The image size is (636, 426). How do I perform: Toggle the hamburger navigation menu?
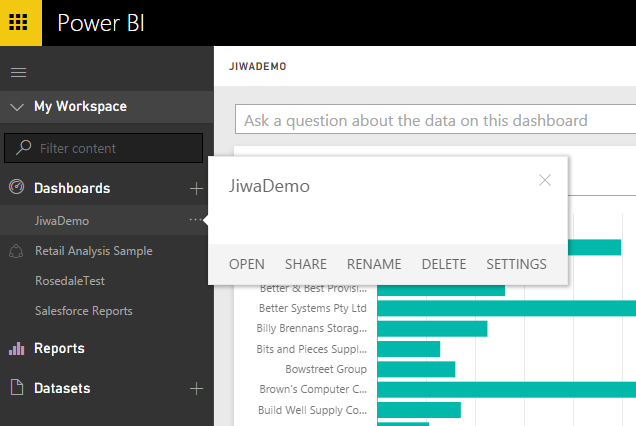click(18, 73)
